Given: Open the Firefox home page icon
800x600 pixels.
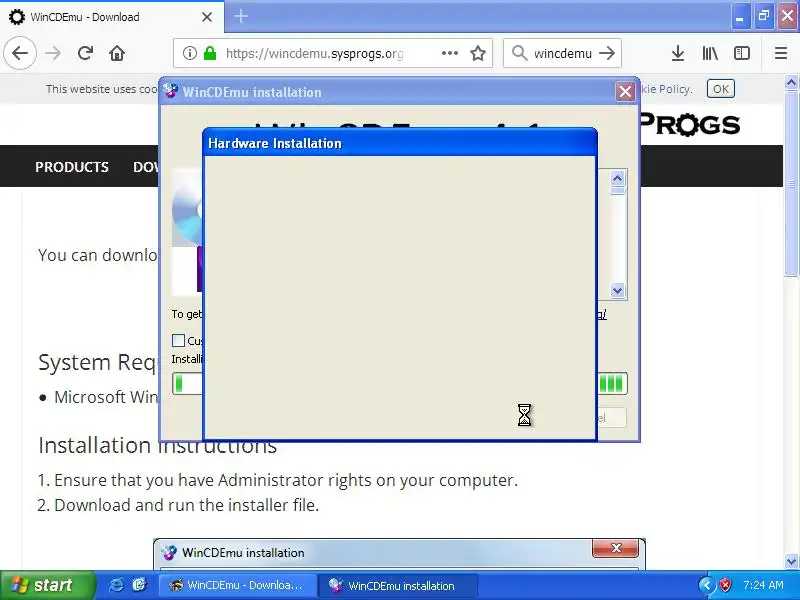Looking at the screenshot, I should click(x=117, y=53).
